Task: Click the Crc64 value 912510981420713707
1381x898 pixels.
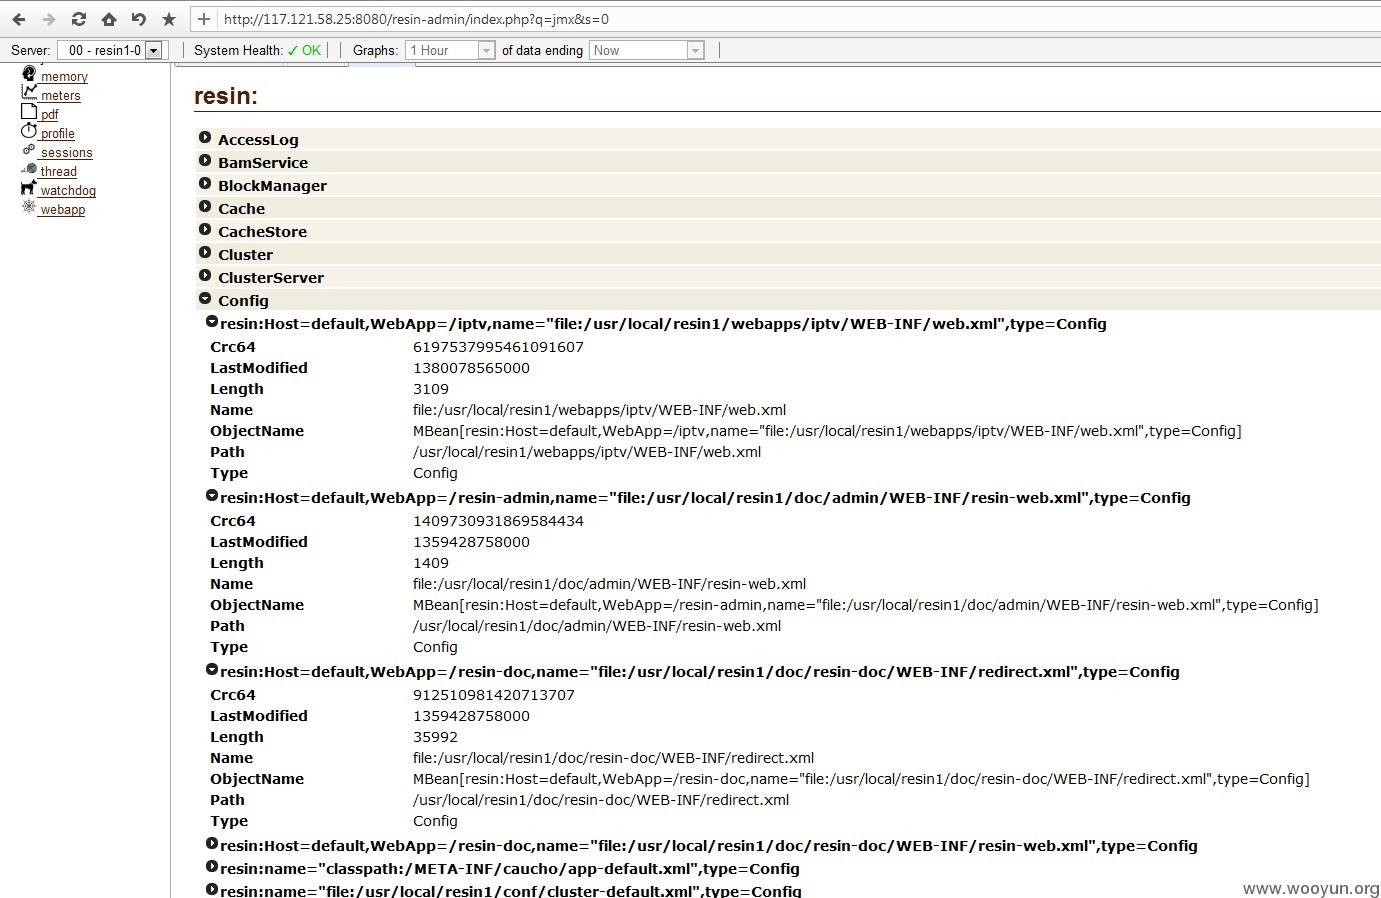Action: click(494, 695)
